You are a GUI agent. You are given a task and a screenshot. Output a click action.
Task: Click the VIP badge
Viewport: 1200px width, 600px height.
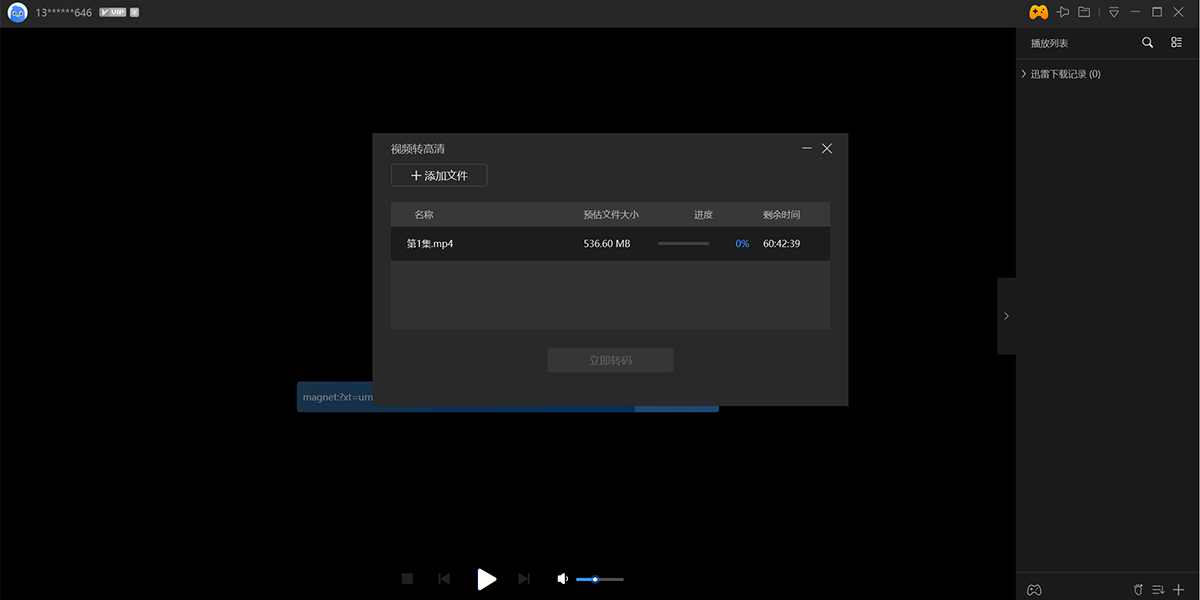112,13
